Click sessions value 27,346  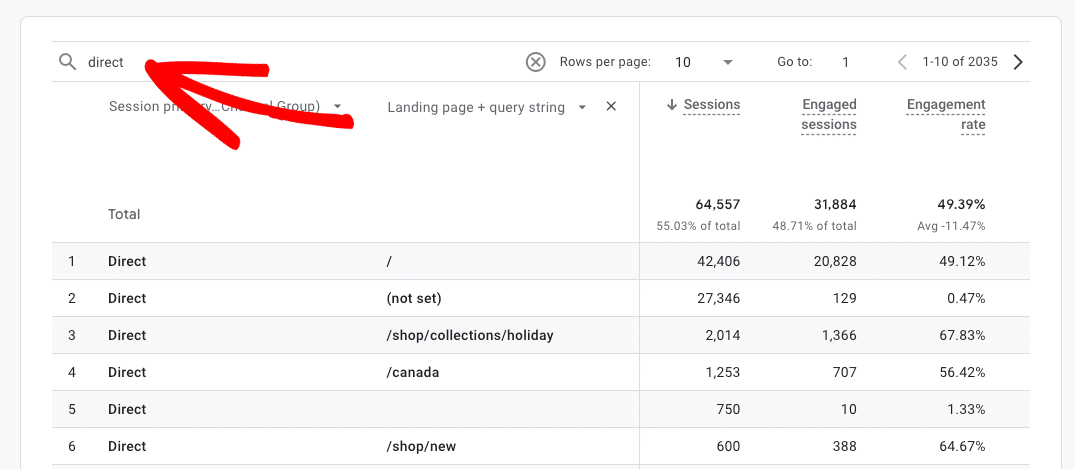716,298
